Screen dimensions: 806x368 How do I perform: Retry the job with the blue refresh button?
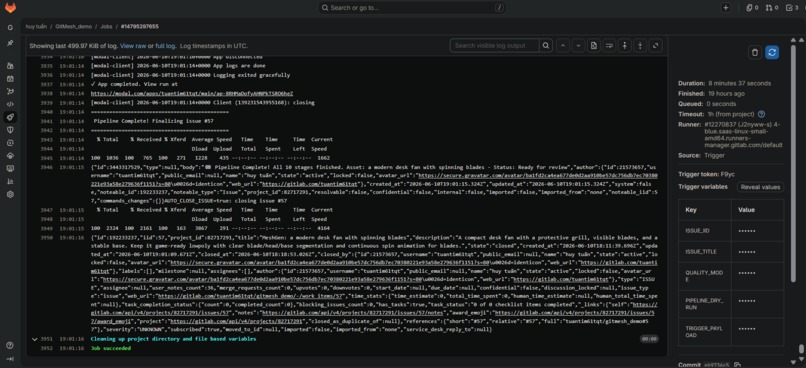(772, 52)
